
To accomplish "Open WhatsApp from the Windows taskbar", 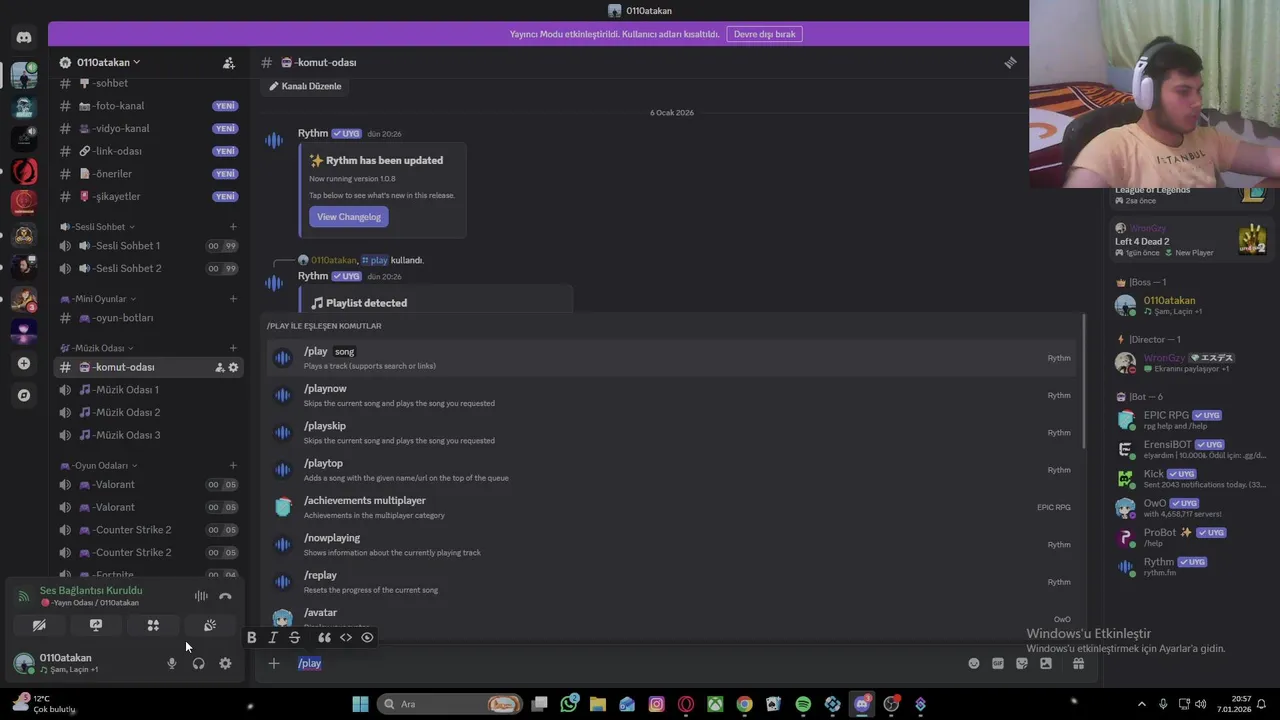I will tap(569, 704).
